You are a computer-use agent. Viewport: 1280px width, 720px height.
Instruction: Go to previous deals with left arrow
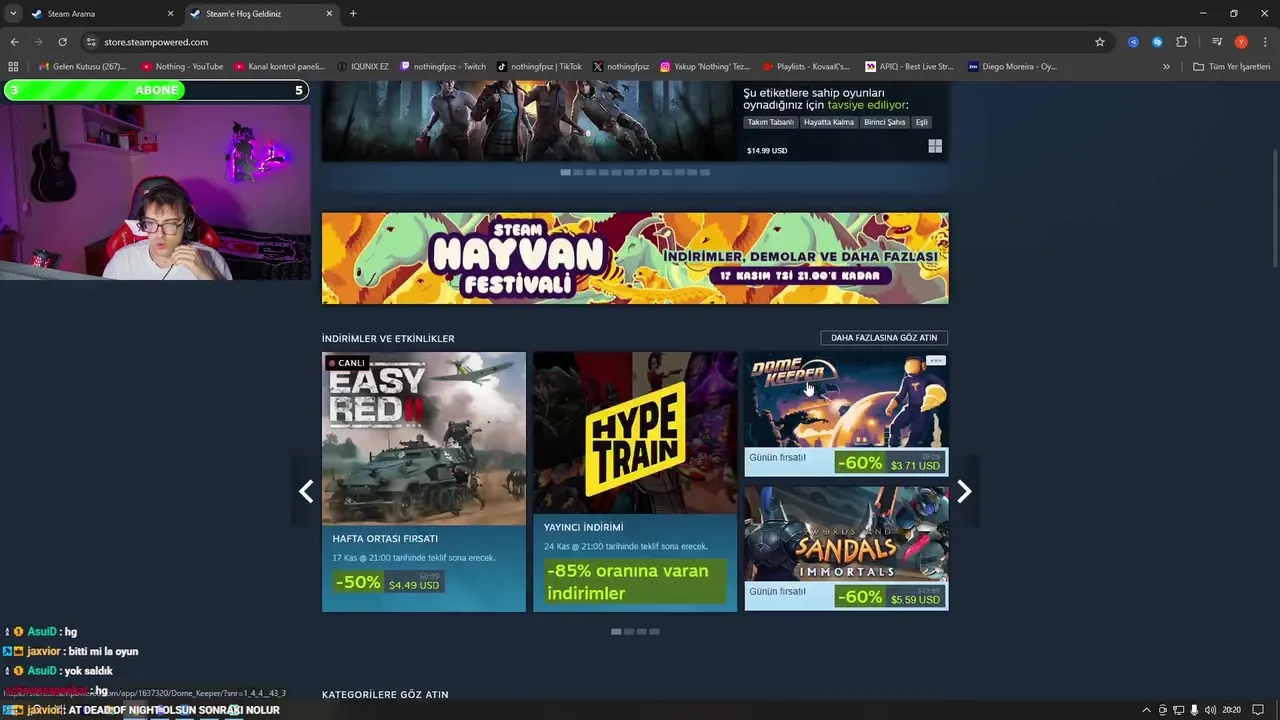307,491
